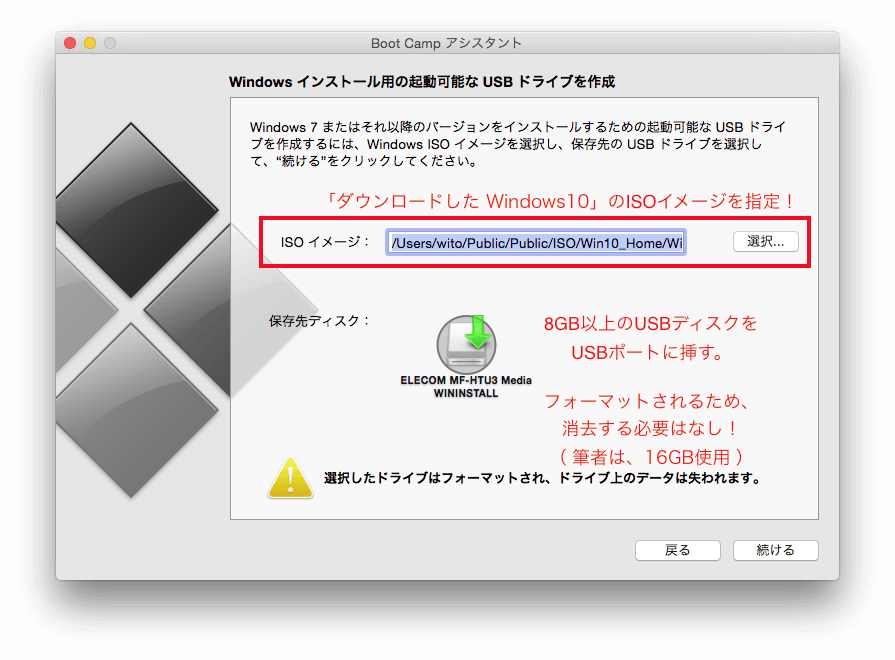Click the 保存先ディスク label

tap(319, 321)
